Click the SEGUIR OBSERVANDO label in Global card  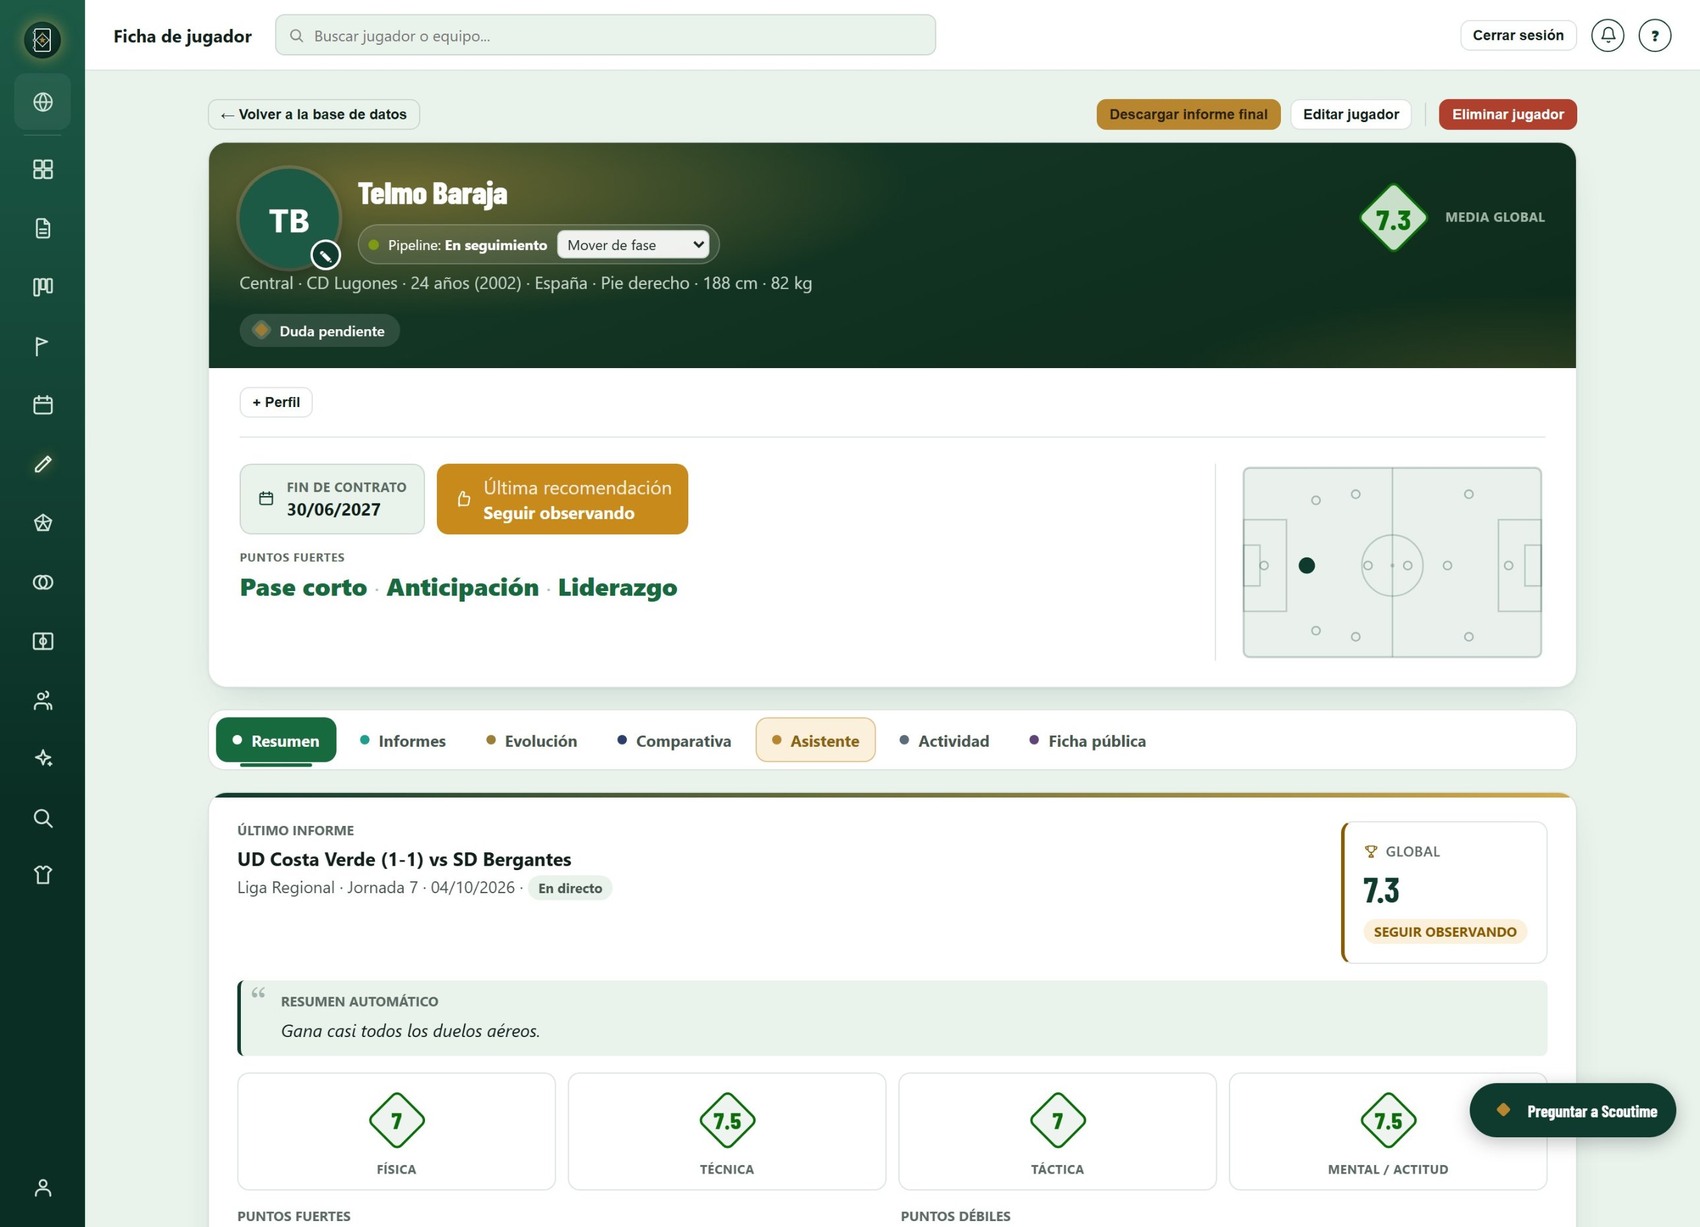(x=1444, y=932)
